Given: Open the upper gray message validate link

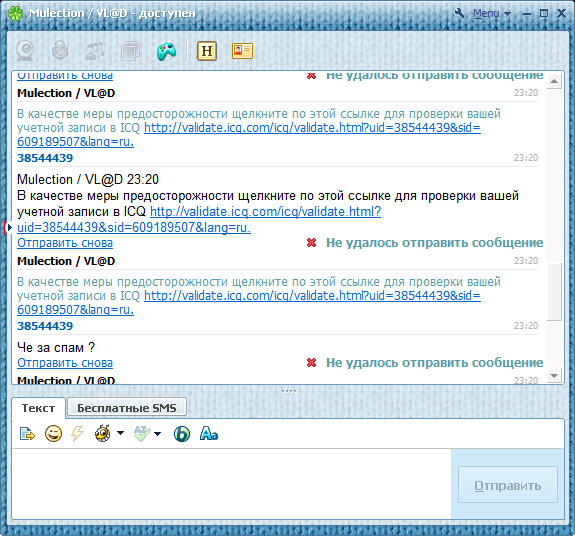Looking at the screenshot, I should click(249, 135).
